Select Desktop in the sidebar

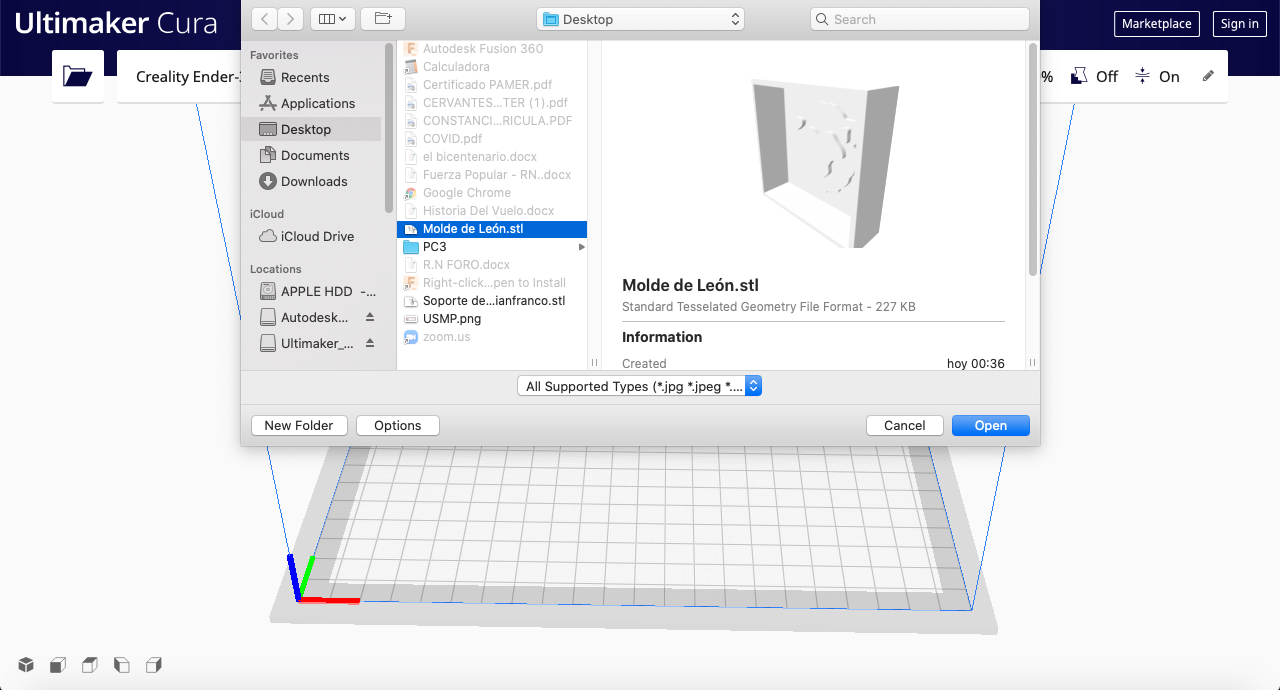pos(311,129)
